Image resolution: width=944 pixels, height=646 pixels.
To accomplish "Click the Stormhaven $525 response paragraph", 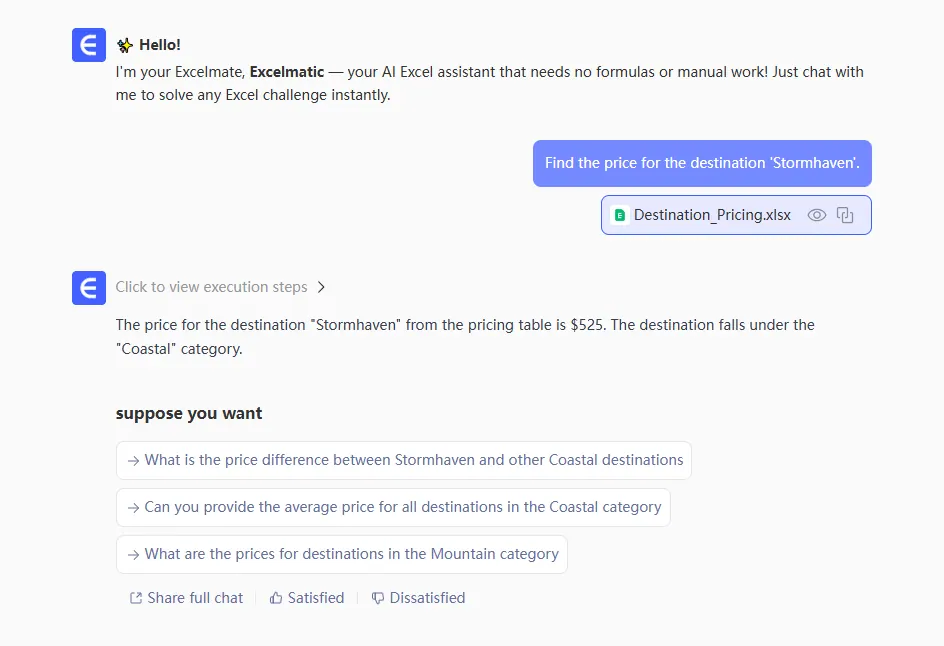I will point(465,337).
